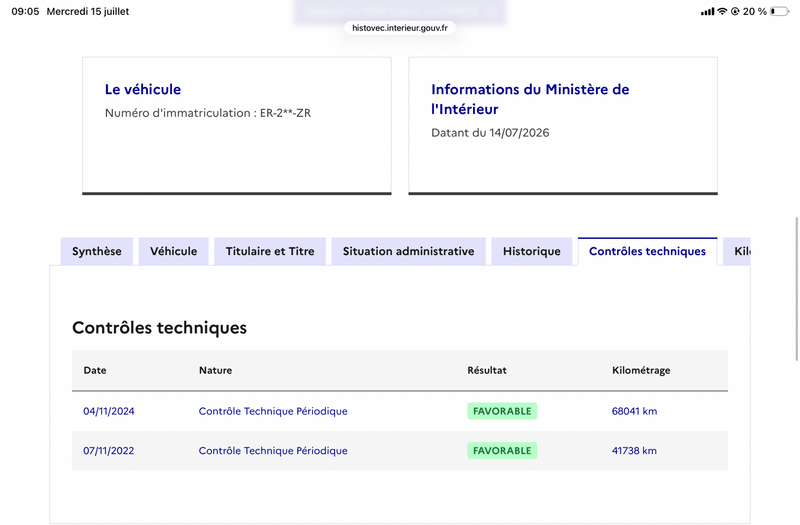Image resolution: width=800 pixels, height=525 pixels.
Task: Go to the Historique tab
Action: tap(532, 251)
